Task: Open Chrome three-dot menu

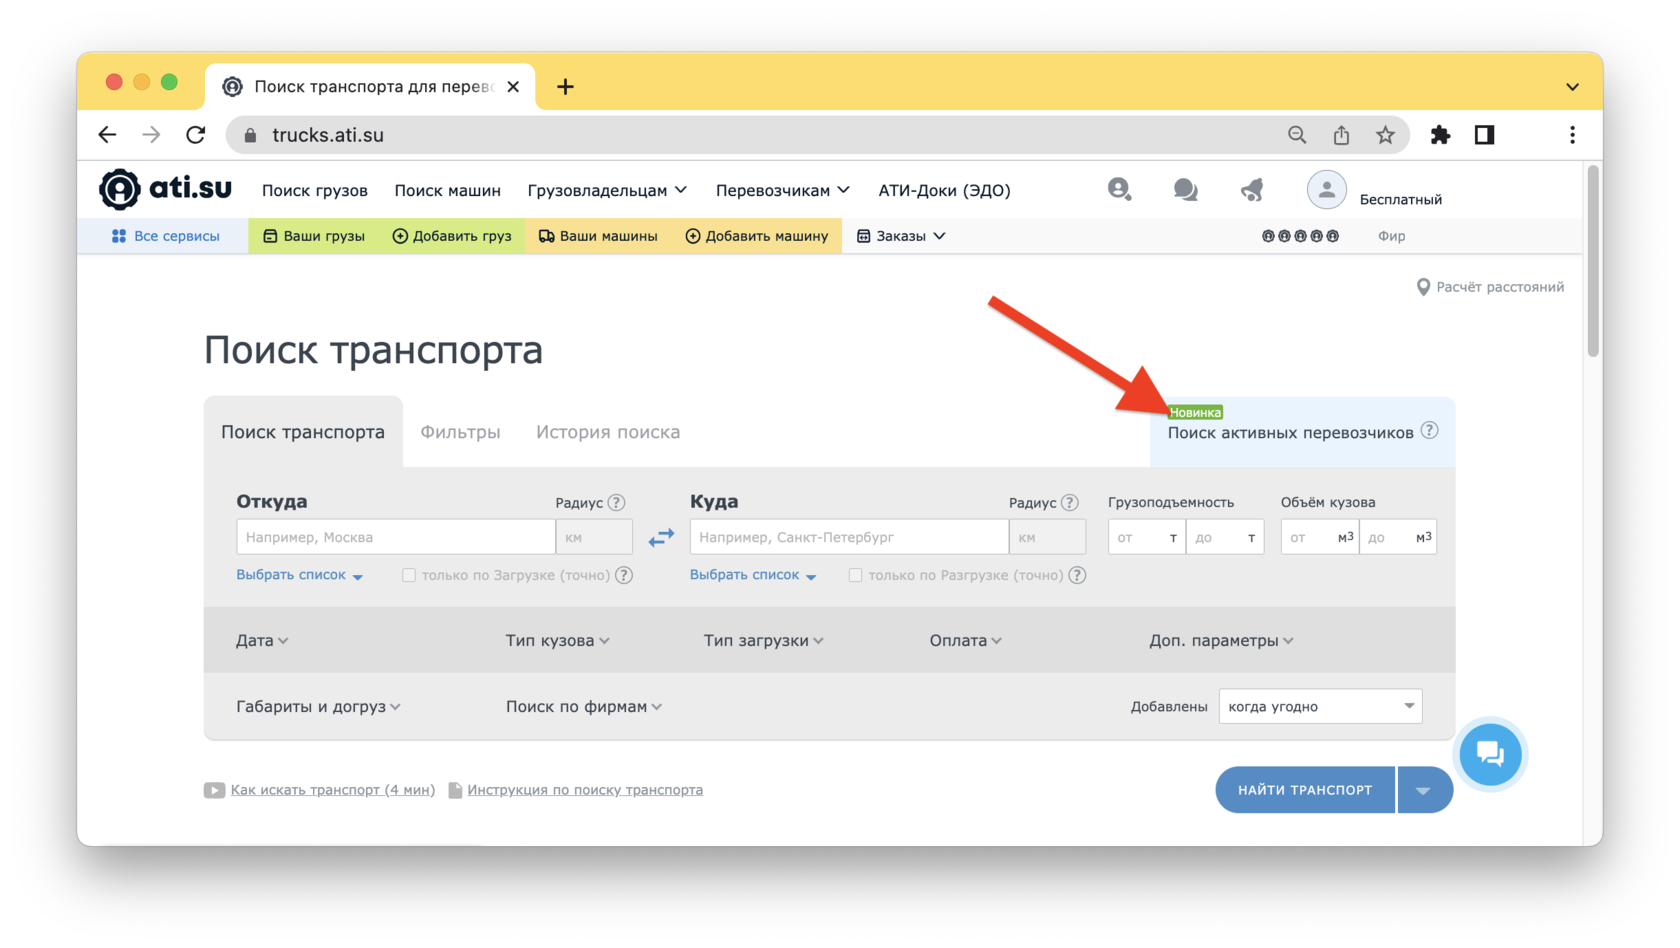Action: pos(1572,135)
